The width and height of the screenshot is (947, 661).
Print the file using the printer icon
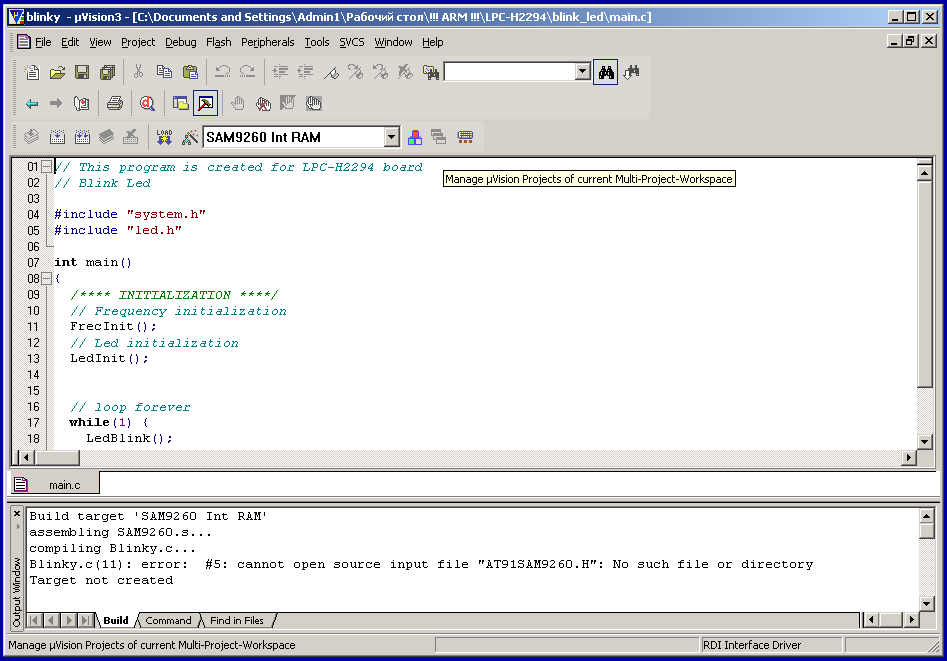[115, 103]
